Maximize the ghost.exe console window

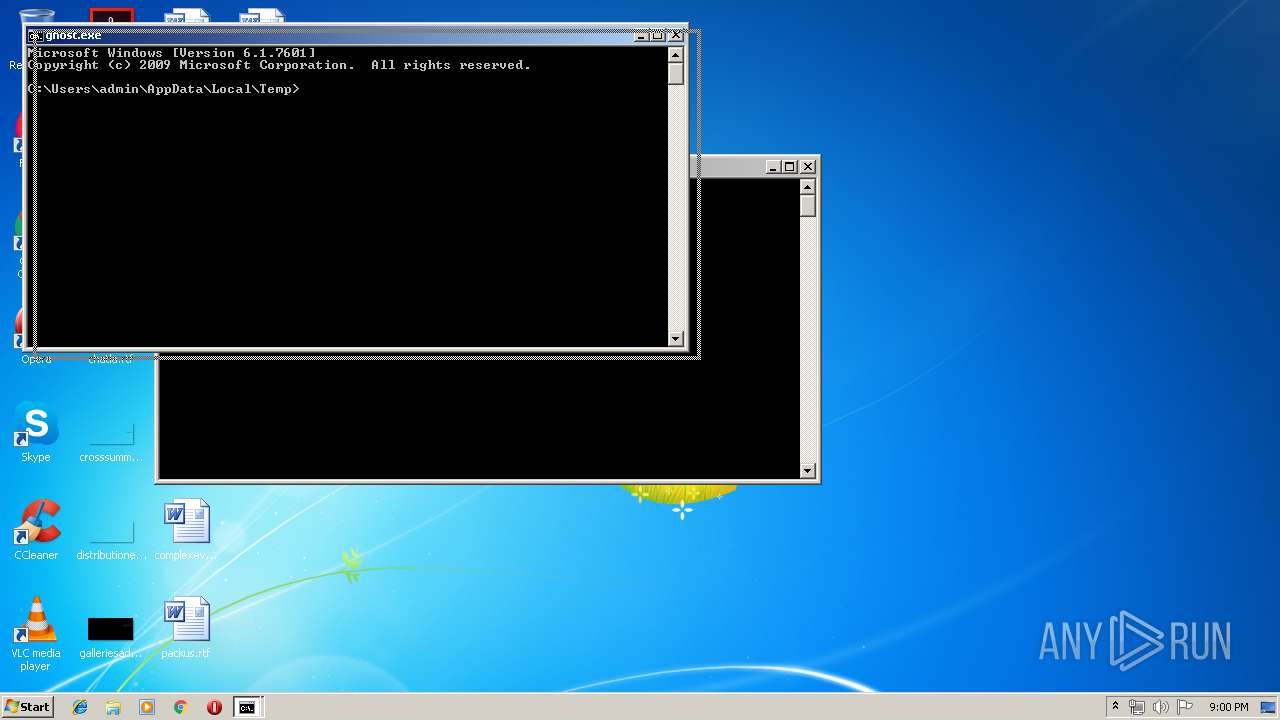click(658, 35)
